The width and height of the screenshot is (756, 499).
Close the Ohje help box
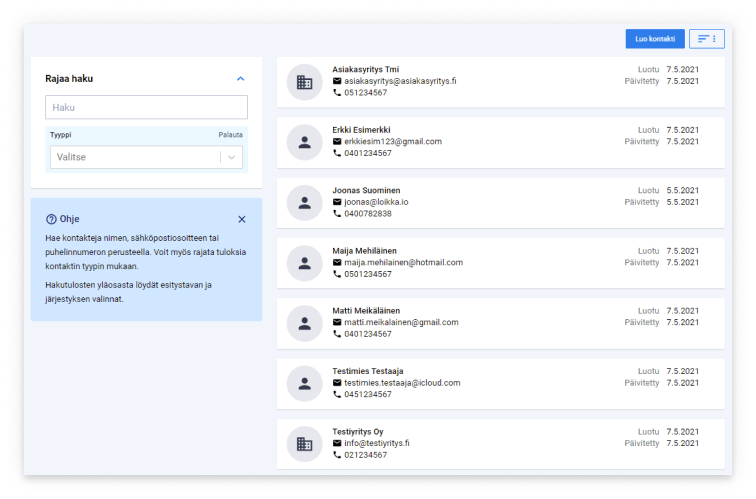click(x=242, y=219)
